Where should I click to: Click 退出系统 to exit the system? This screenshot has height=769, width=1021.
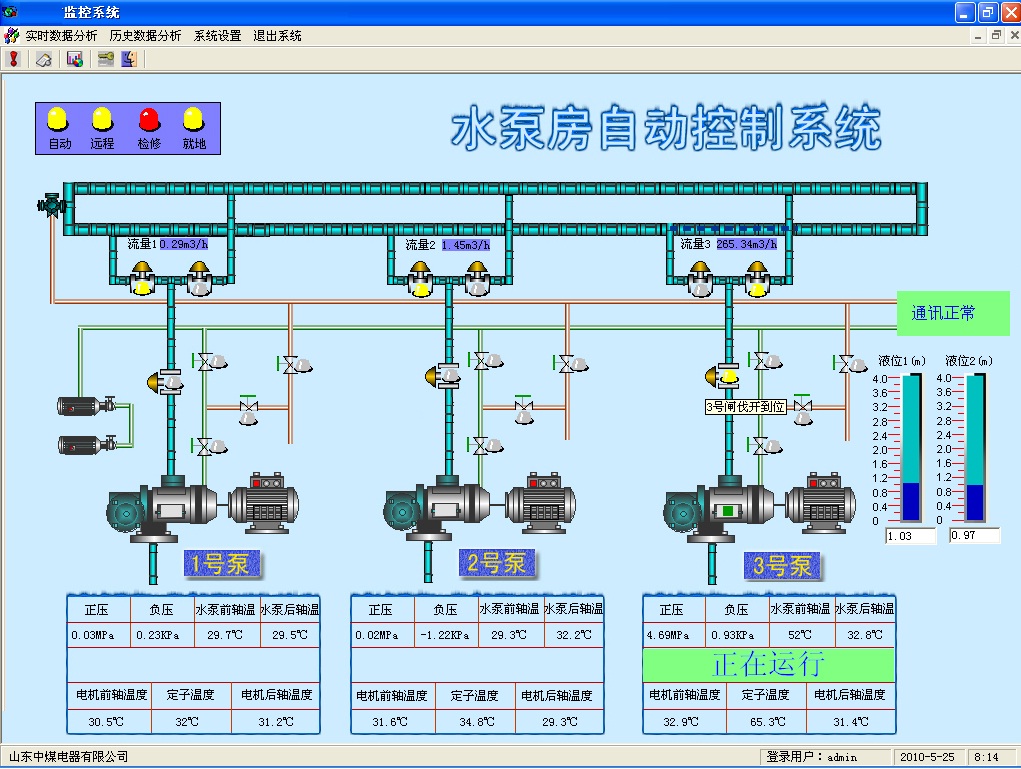[x=277, y=36]
